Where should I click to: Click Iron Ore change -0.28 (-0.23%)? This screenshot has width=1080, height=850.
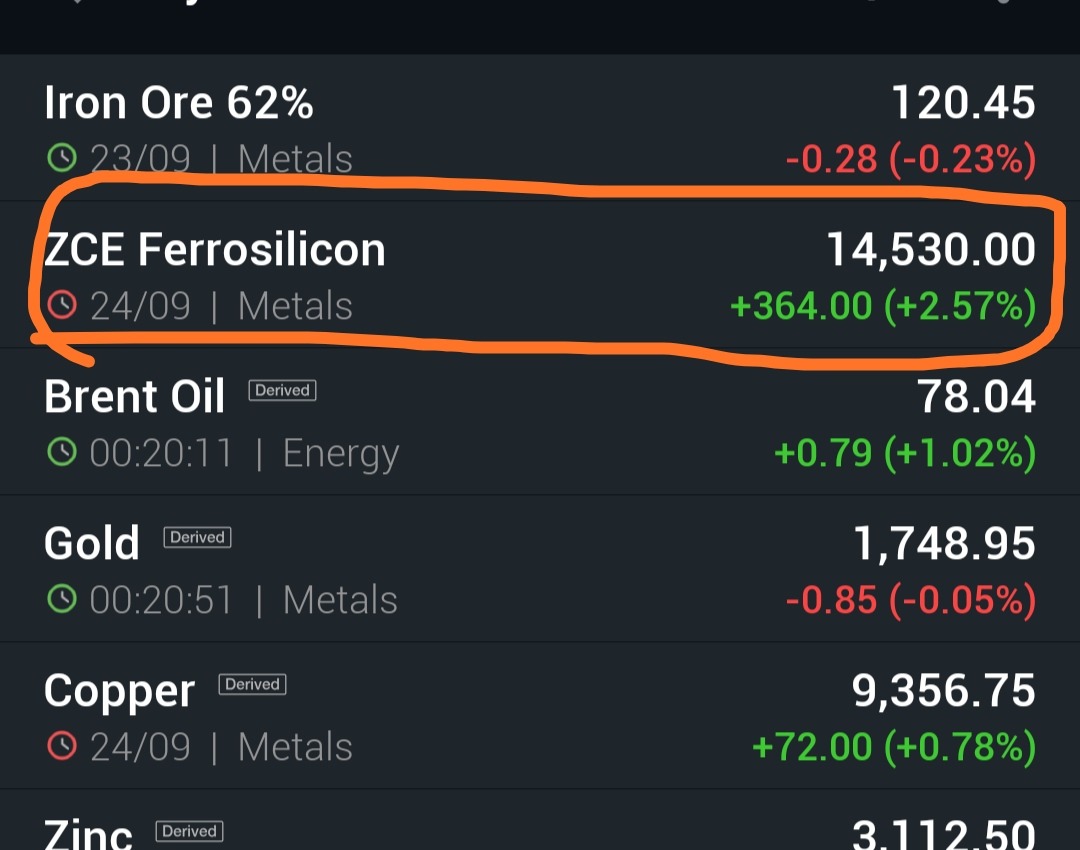(910, 159)
